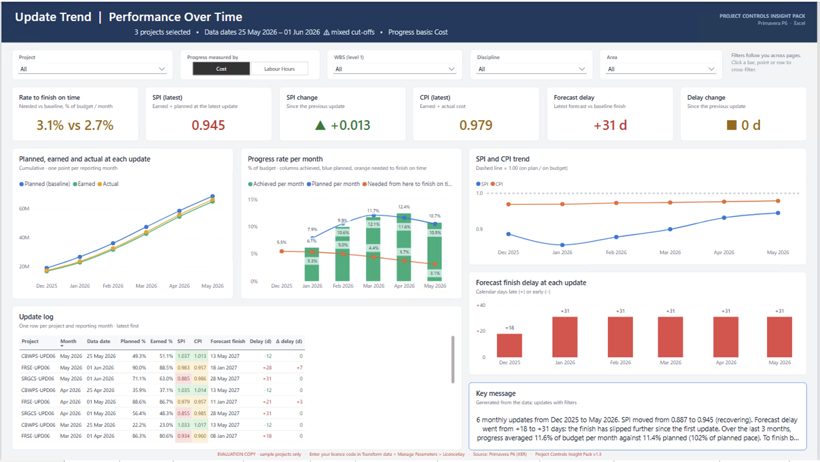820x462 pixels.
Task: Click Jan 2026 column in Progress rate chart
Action: tap(312, 264)
